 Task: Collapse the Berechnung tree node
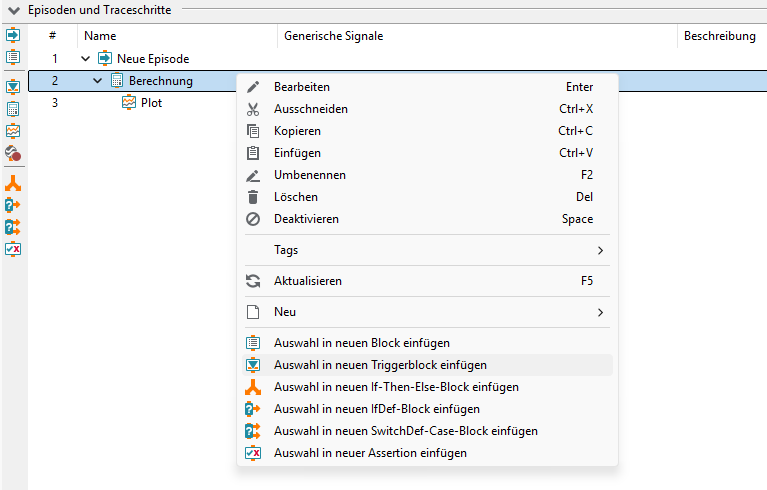(x=98, y=81)
